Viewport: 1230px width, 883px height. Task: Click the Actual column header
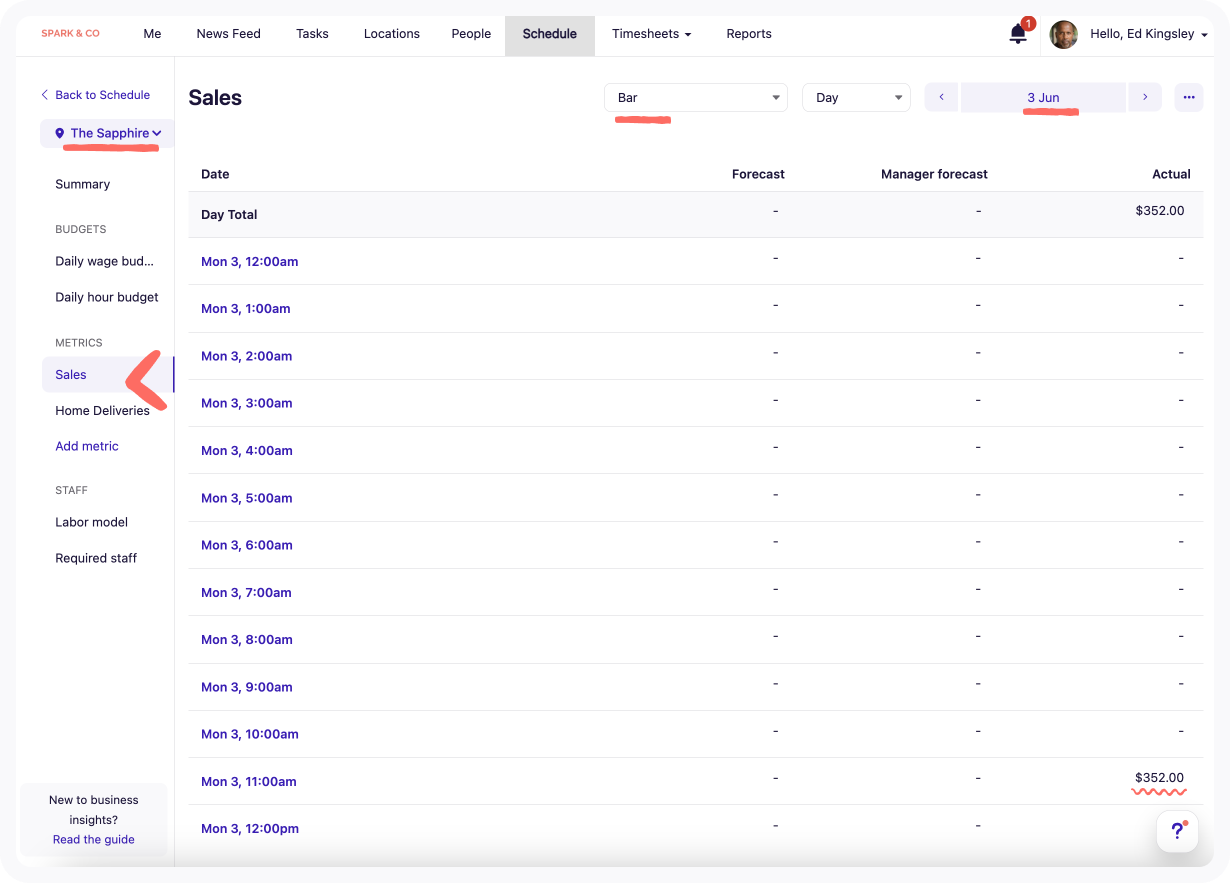tap(1171, 174)
